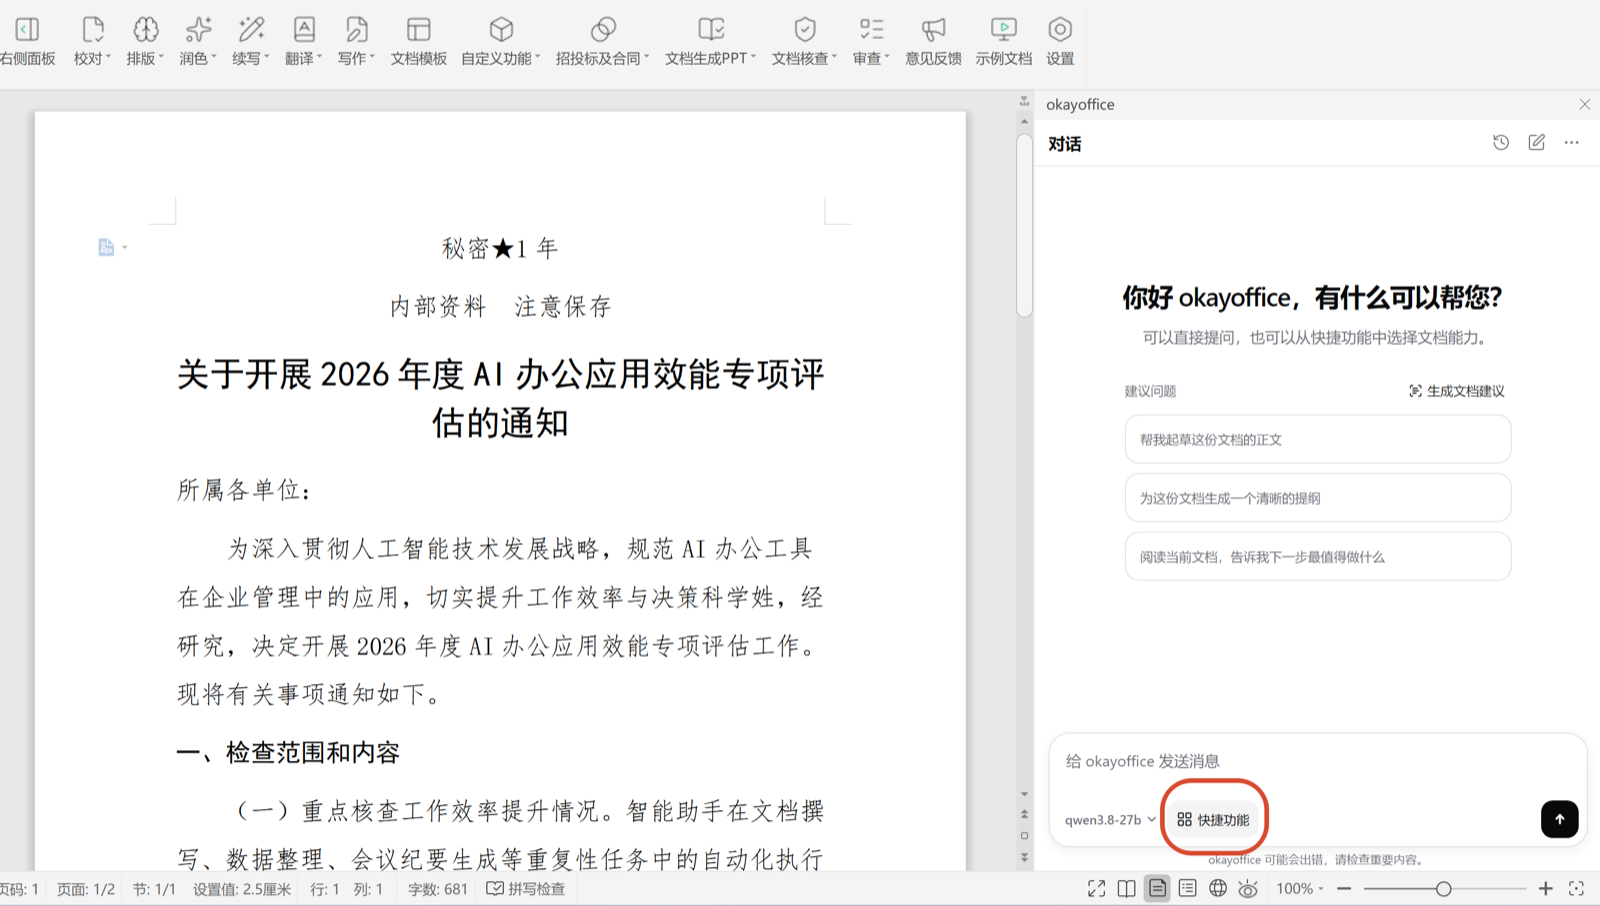Switch to web layout view
Image resolution: width=1600 pixels, height=906 pixels.
[x=1218, y=889]
